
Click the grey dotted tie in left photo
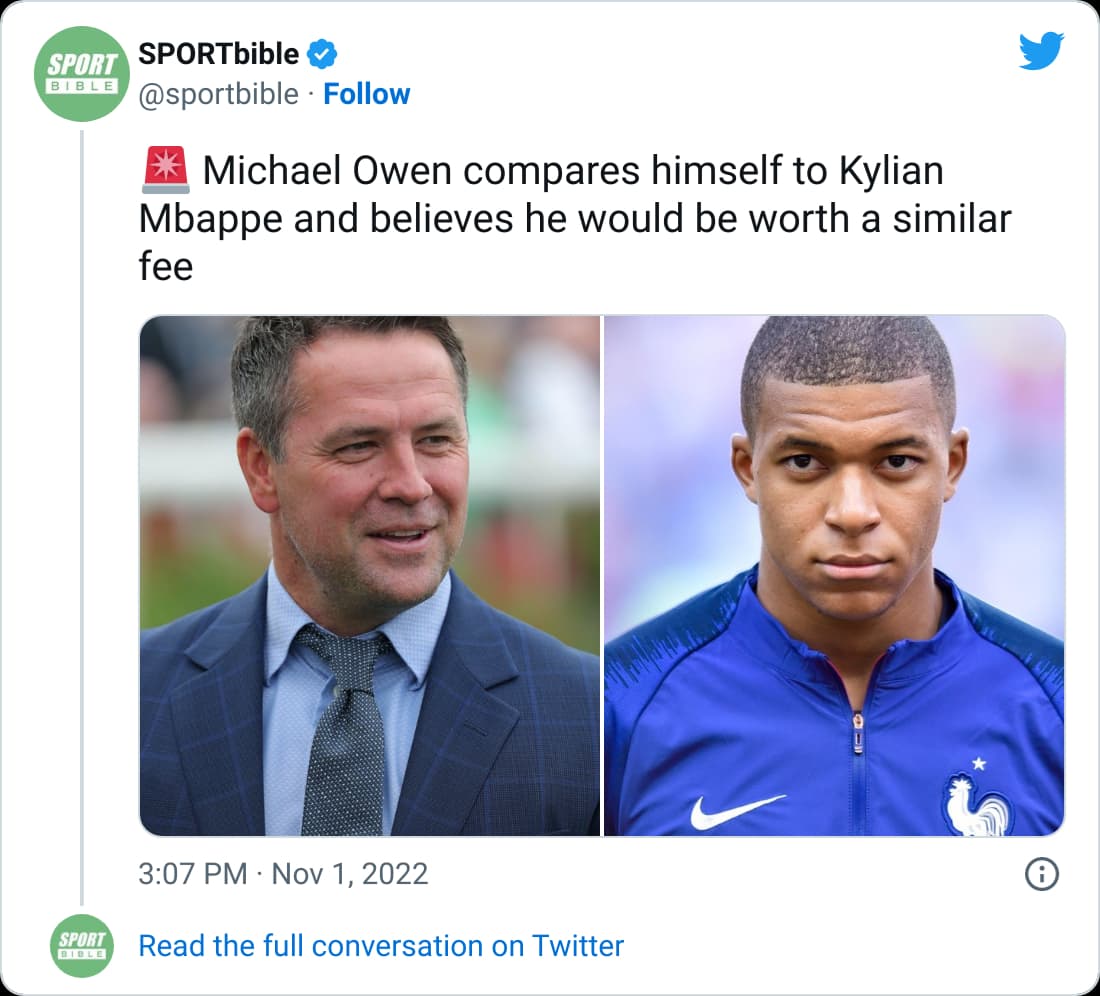coord(344,729)
